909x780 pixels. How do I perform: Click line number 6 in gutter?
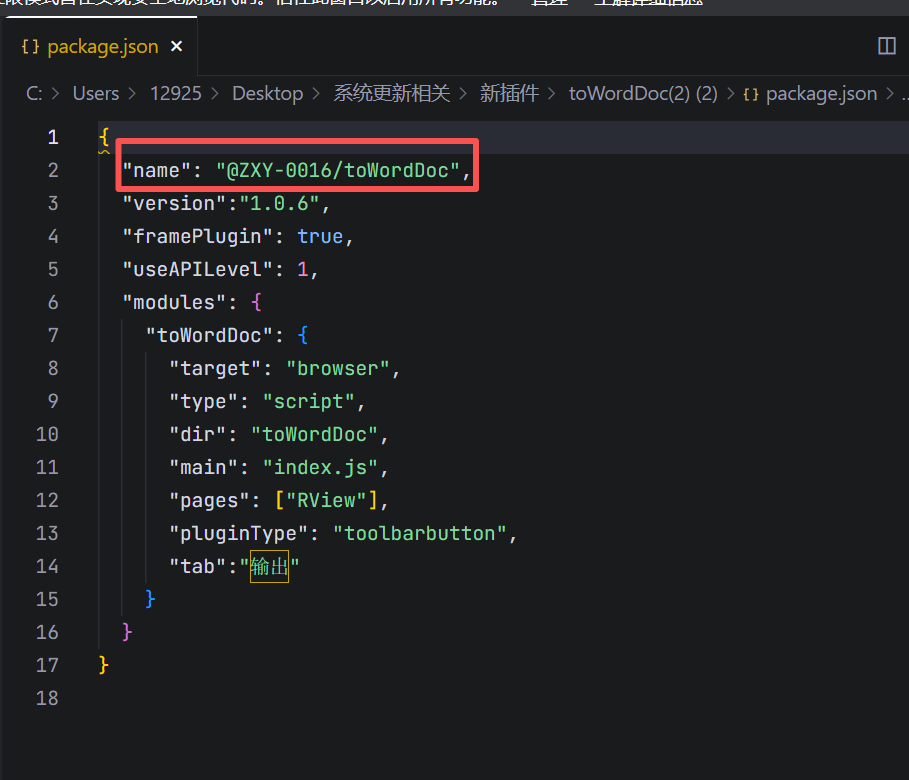pos(53,302)
